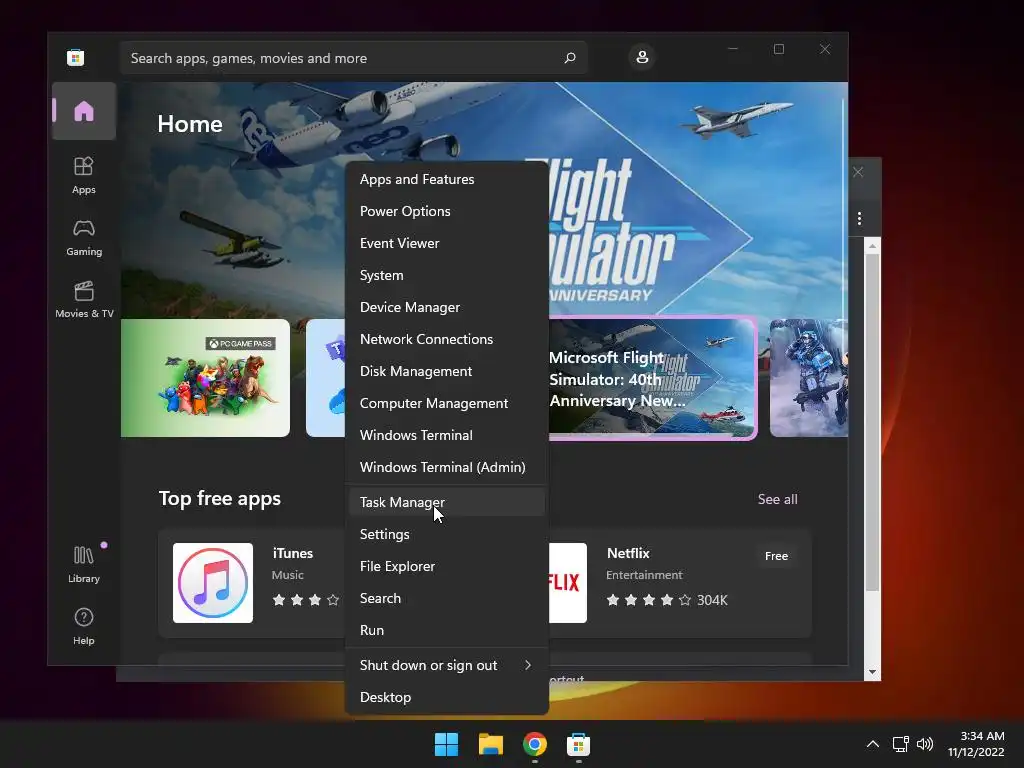This screenshot has height=768, width=1024.
Task: Click the Free button for Netflix
Action: (x=776, y=556)
